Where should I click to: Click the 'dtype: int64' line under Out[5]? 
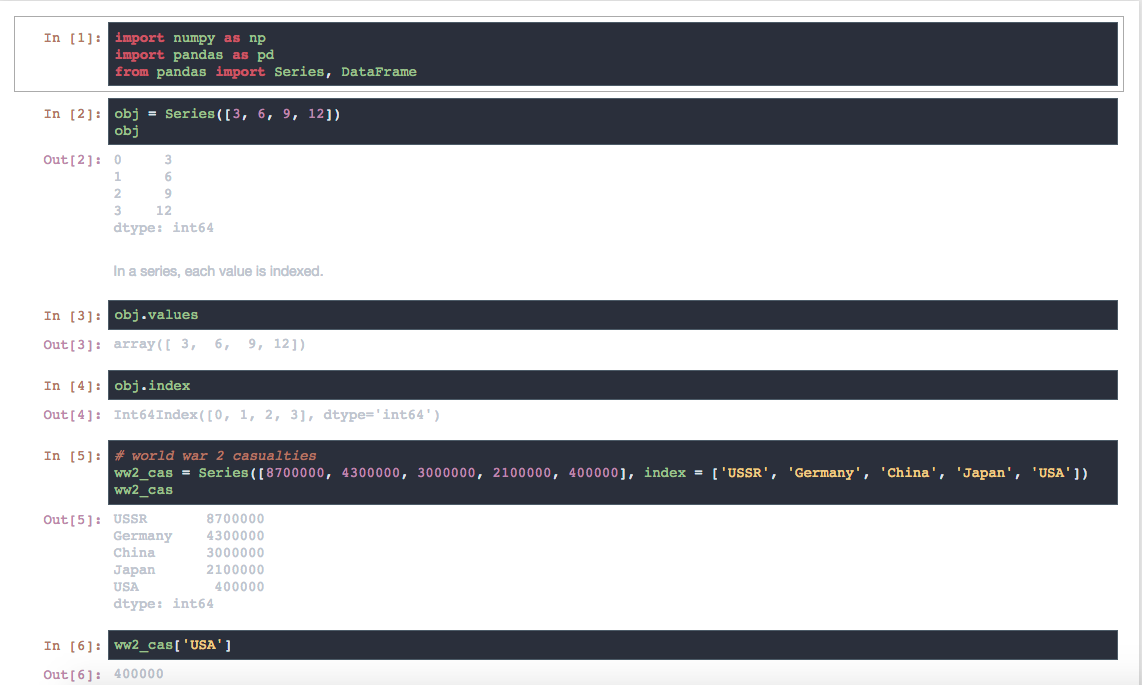click(163, 603)
